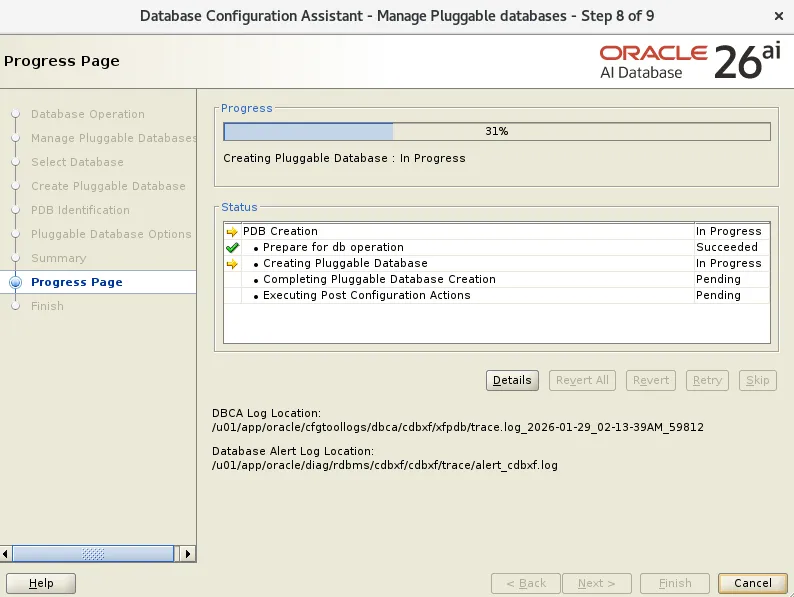The width and height of the screenshot is (794, 597).
Task: Click the Revert button
Action: 651,380
